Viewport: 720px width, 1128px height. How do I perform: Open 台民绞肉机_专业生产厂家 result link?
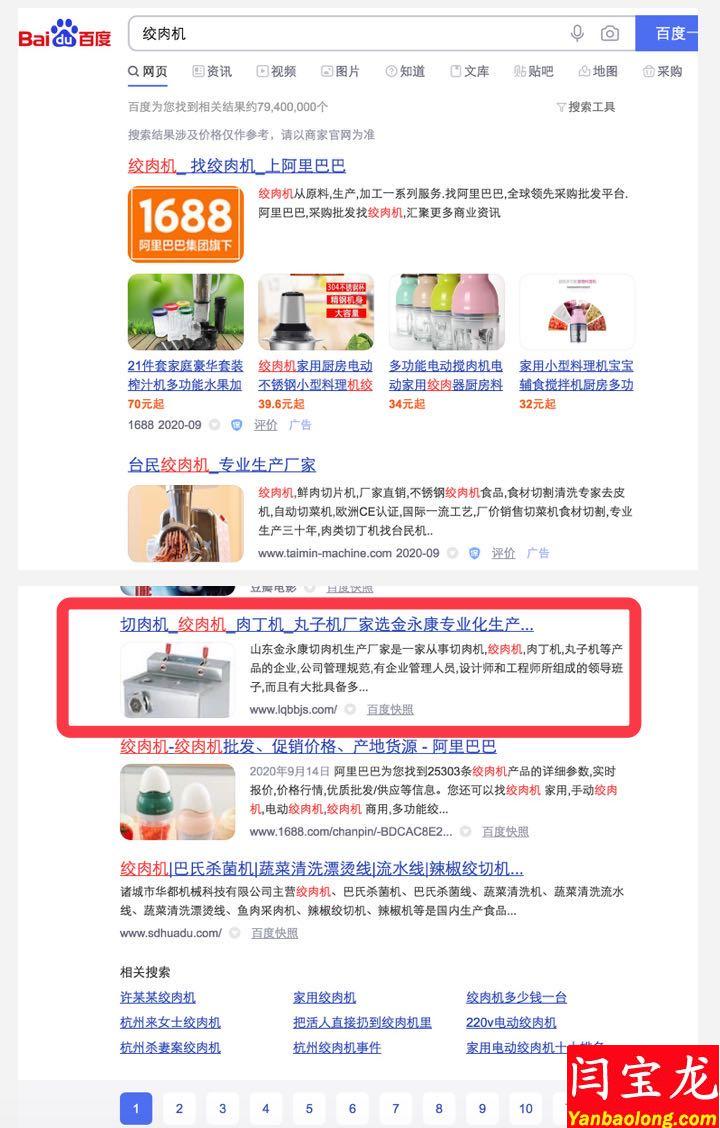[x=222, y=465]
